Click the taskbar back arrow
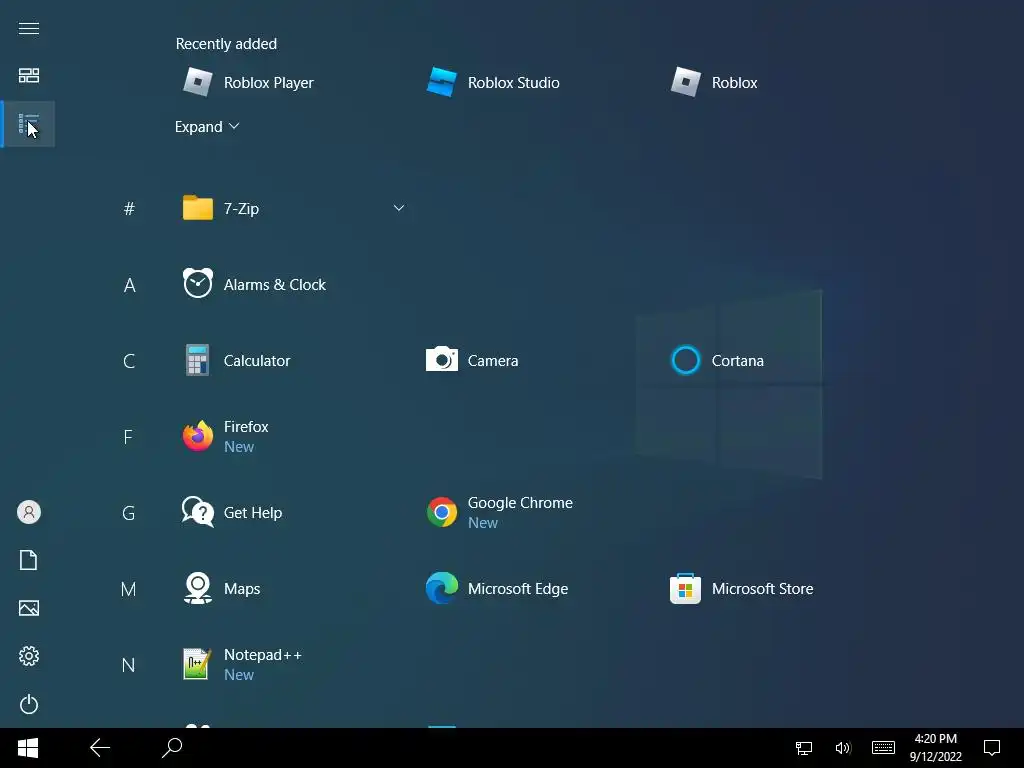The height and width of the screenshot is (768, 1024). click(x=100, y=748)
